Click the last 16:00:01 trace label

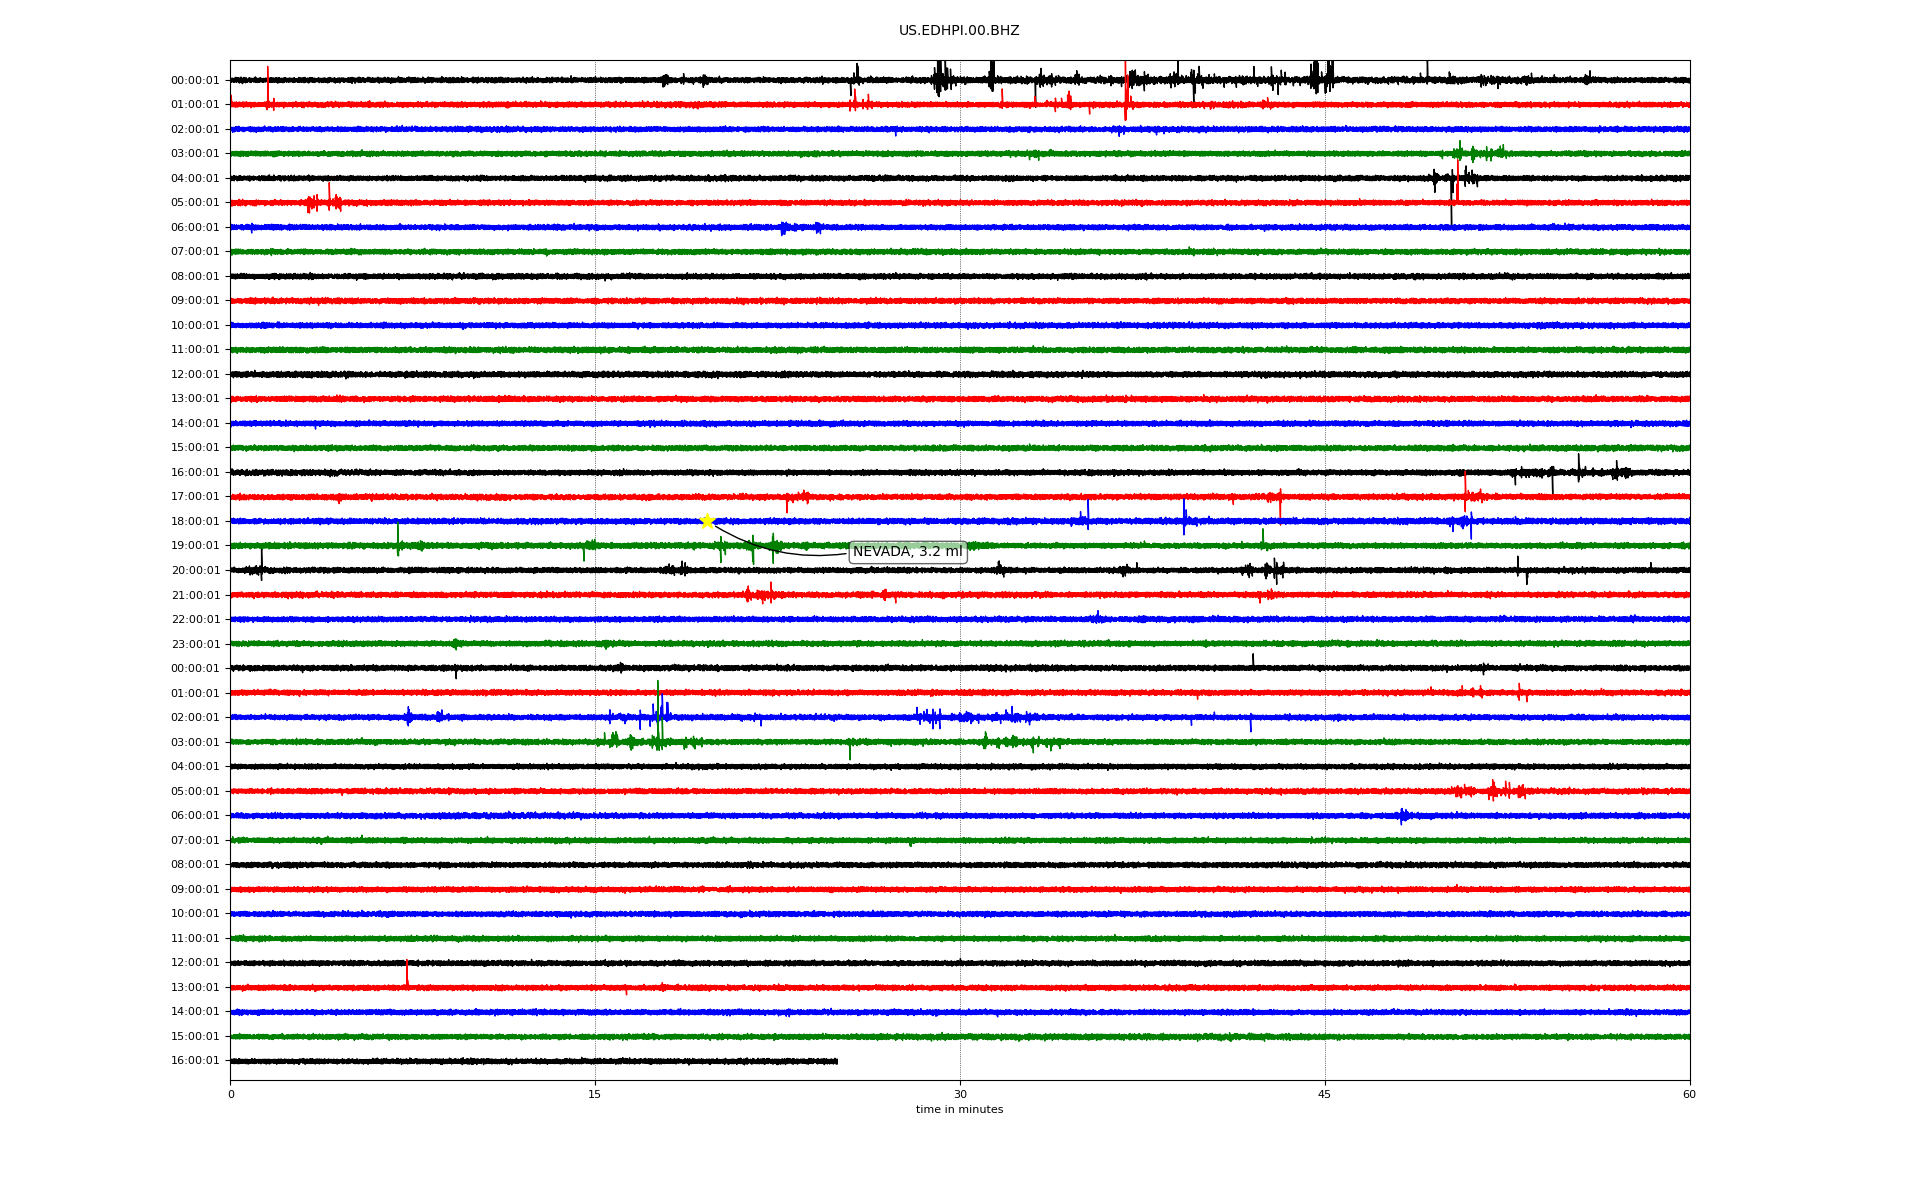point(195,1061)
